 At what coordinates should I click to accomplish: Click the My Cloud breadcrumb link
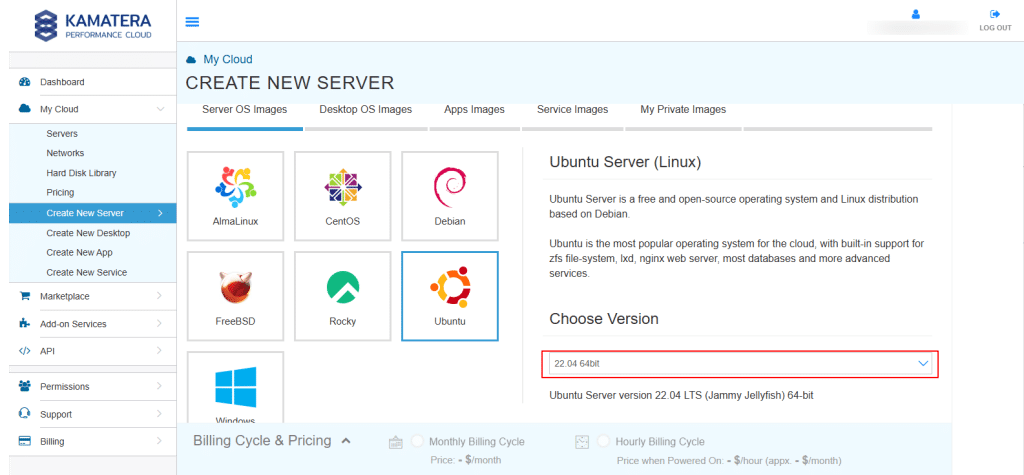click(228, 59)
